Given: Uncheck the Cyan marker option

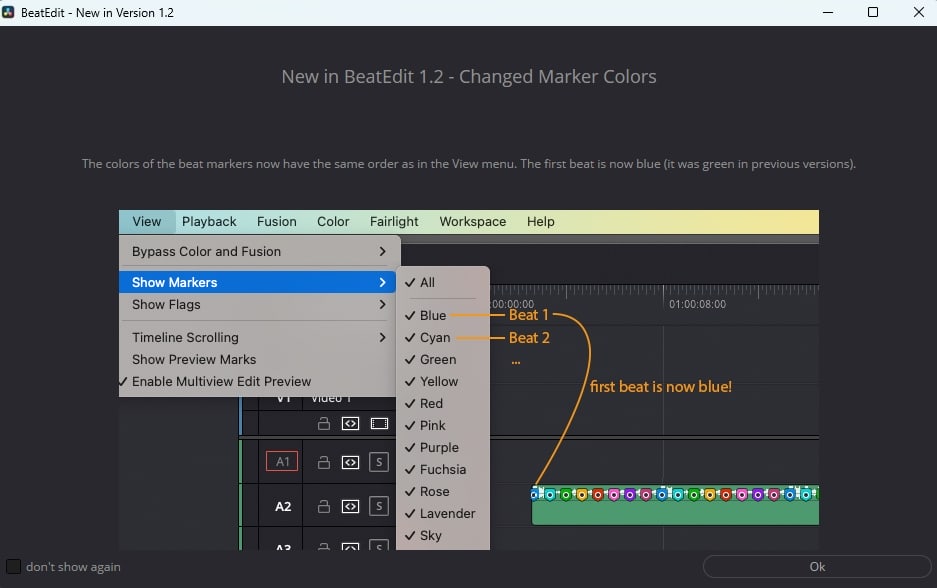Looking at the screenshot, I should coord(434,338).
